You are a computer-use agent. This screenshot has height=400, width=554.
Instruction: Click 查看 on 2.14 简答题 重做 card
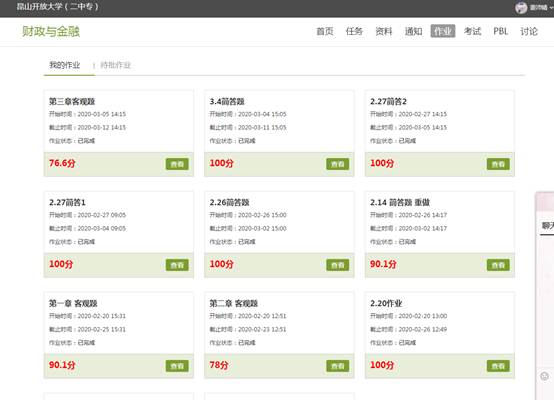pos(498,265)
